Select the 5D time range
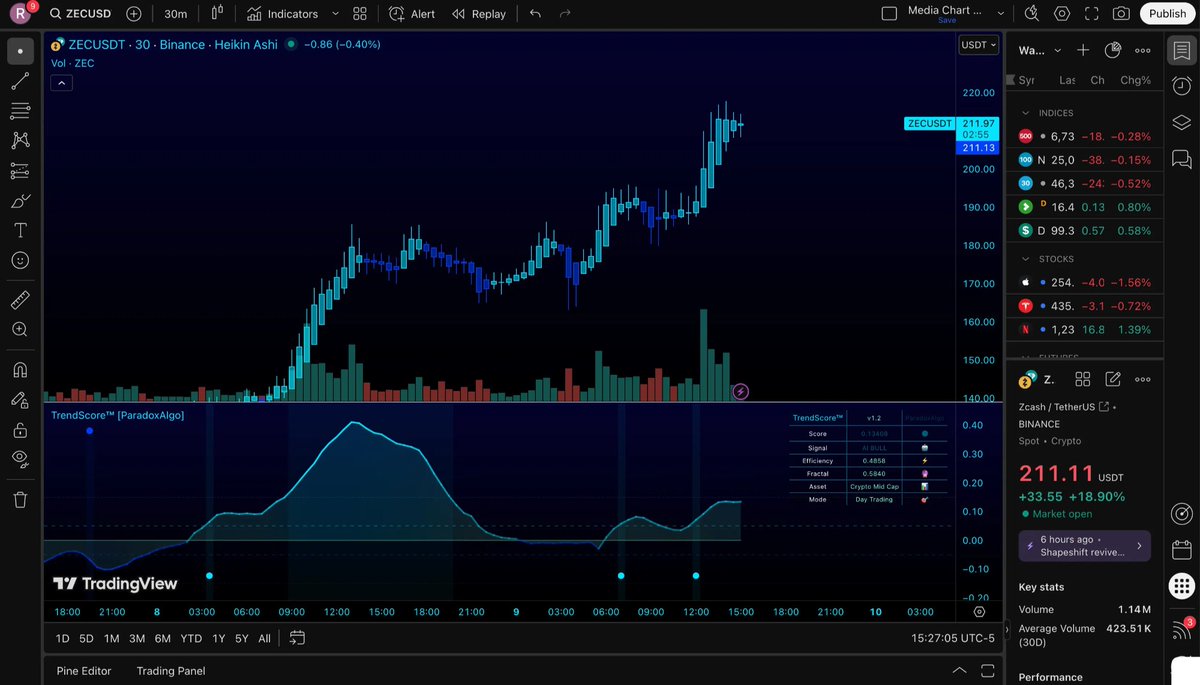The image size is (1200, 685). [87, 638]
